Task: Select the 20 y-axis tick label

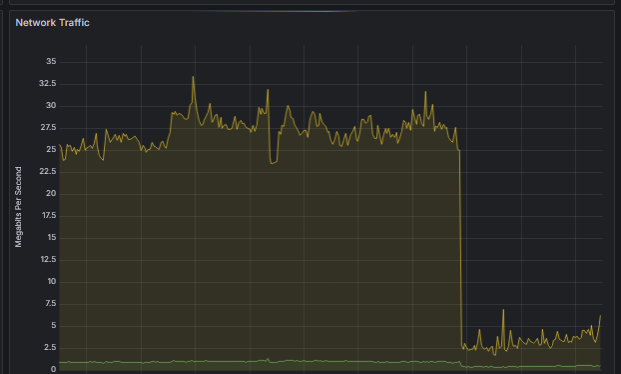Action: pos(51,193)
